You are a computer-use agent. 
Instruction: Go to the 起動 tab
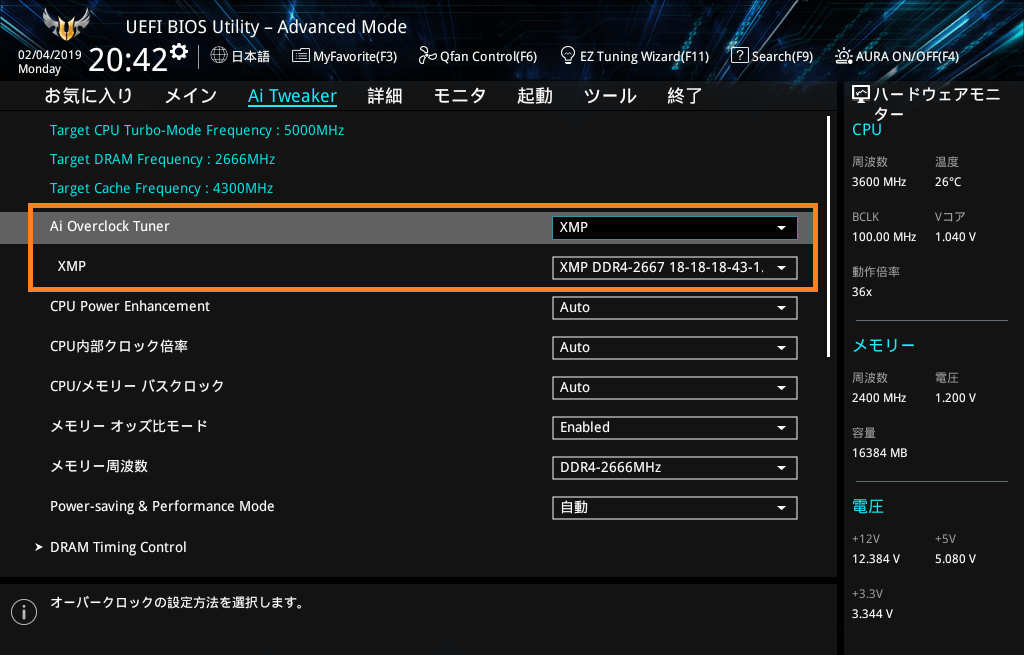[535, 96]
